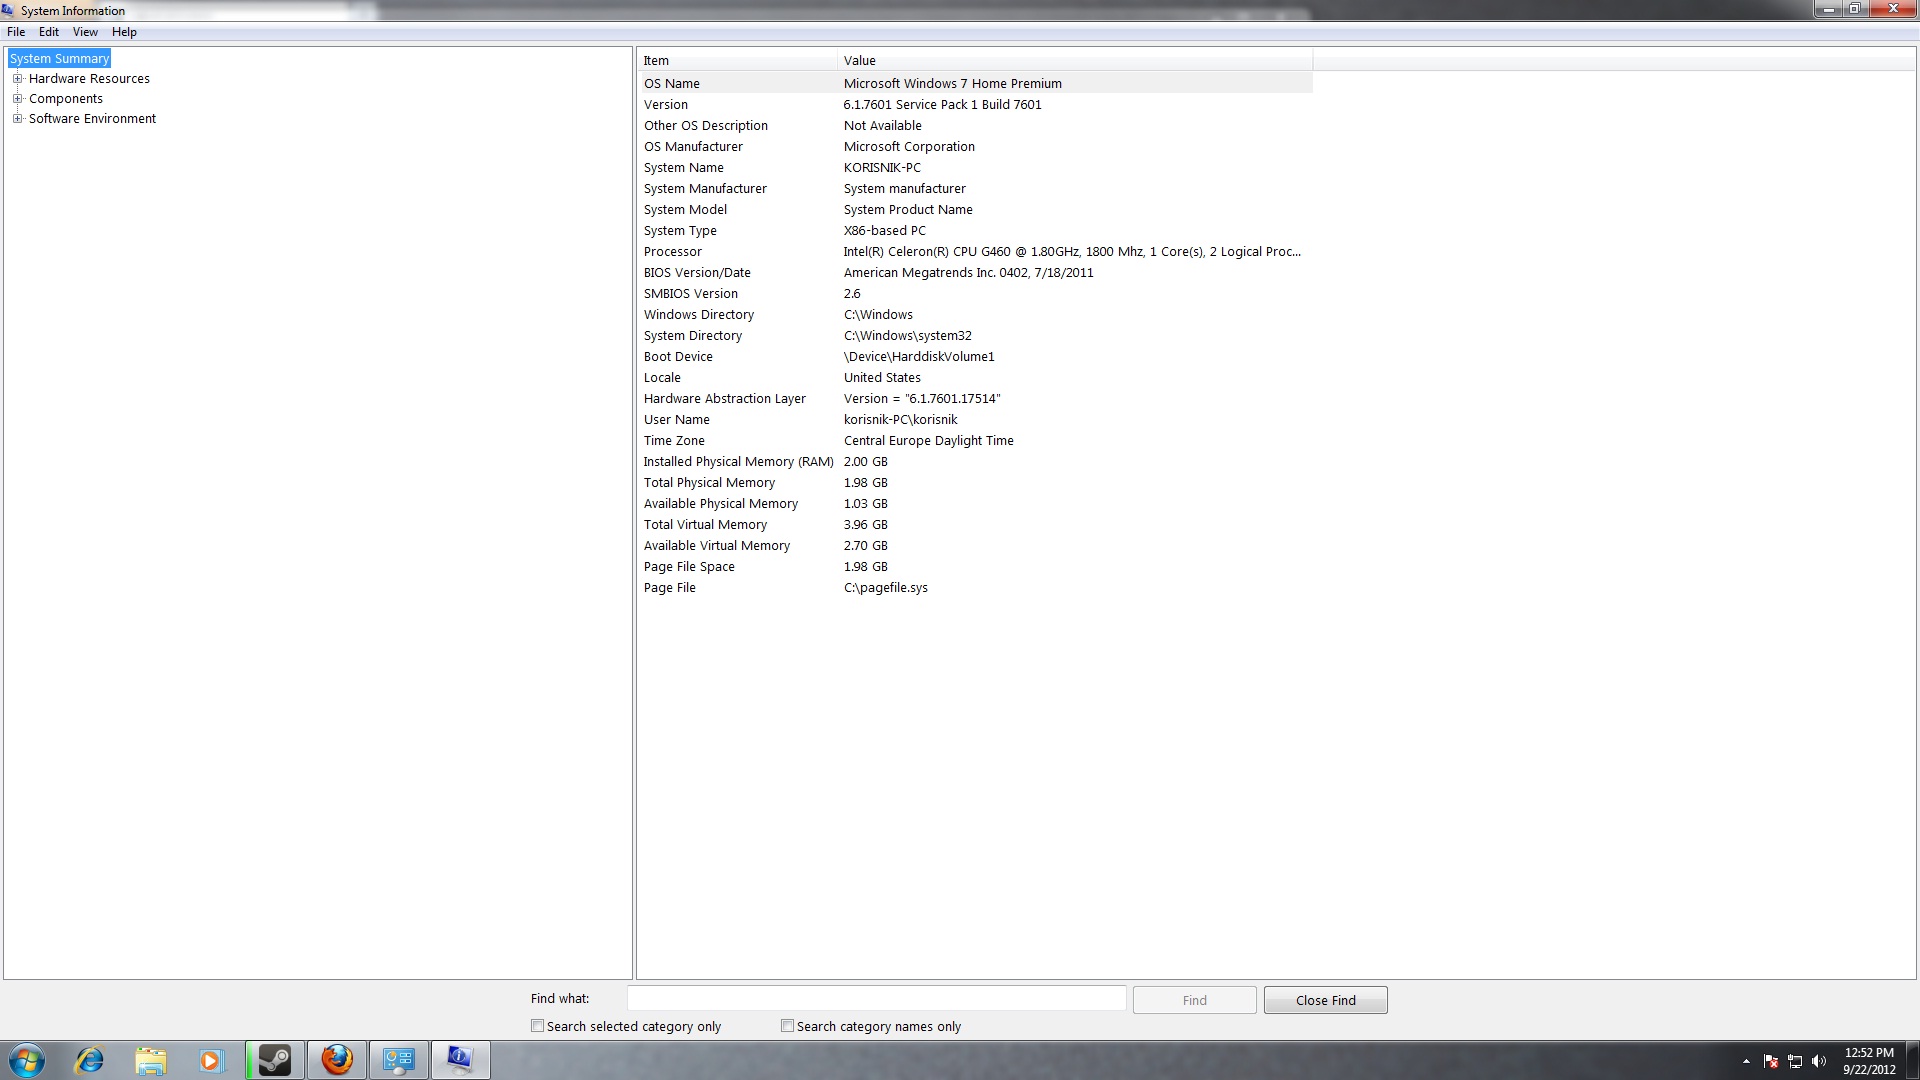Select the SMBIOS Version row

(976, 294)
